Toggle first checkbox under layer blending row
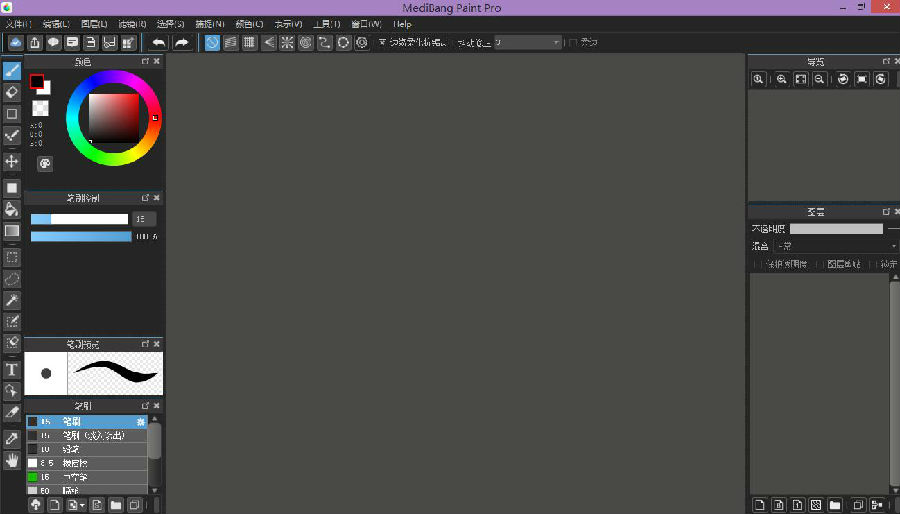The width and height of the screenshot is (900, 514). (x=757, y=264)
